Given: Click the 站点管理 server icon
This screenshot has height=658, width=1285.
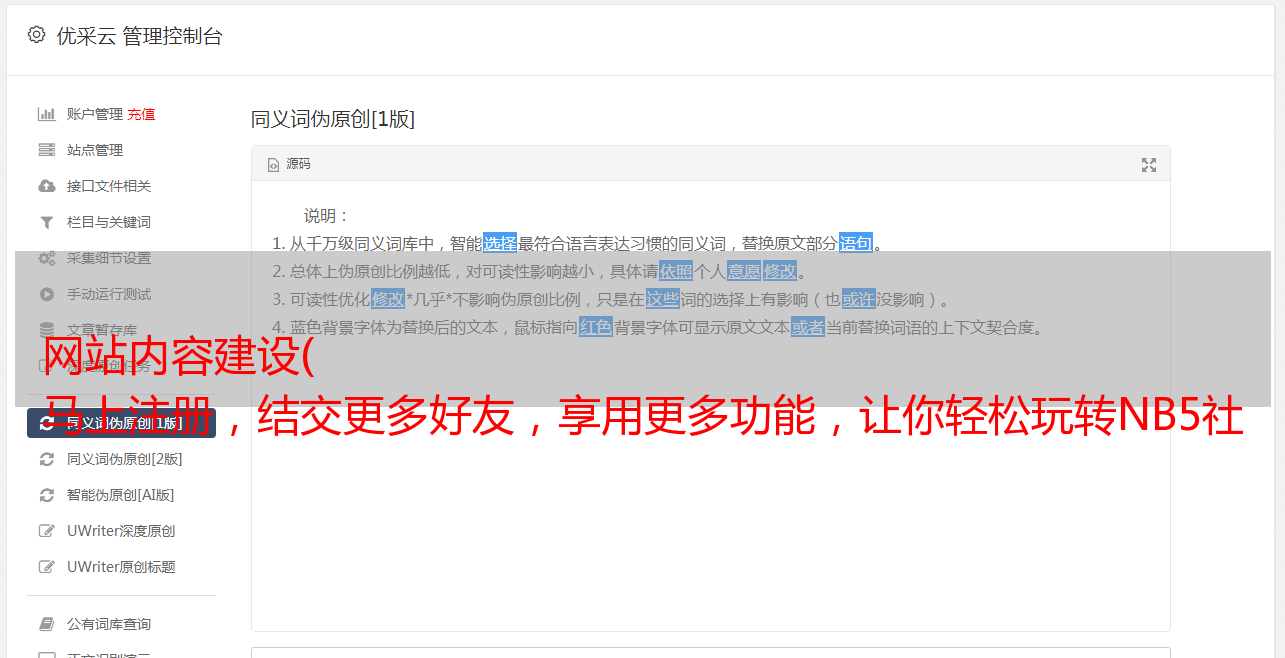Looking at the screenshot, I should pyautogui.click(x=46, y=150).
